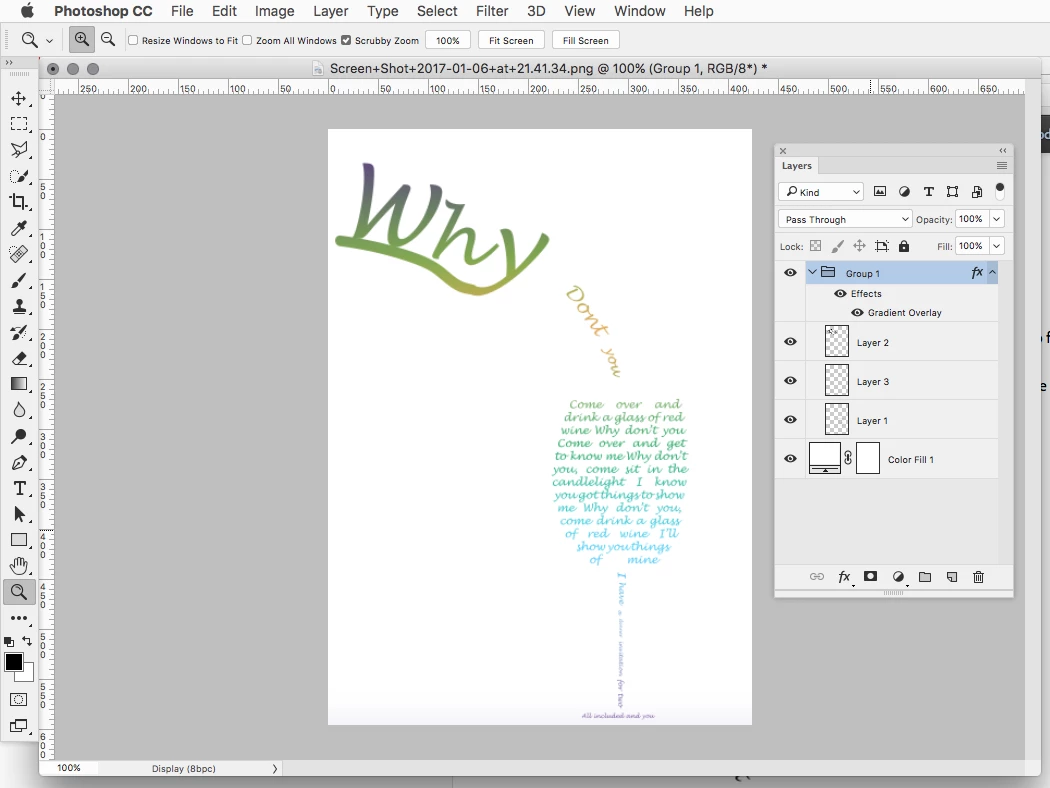
Task: Filter layers by shape layers icon
Action: click(952, 192)
